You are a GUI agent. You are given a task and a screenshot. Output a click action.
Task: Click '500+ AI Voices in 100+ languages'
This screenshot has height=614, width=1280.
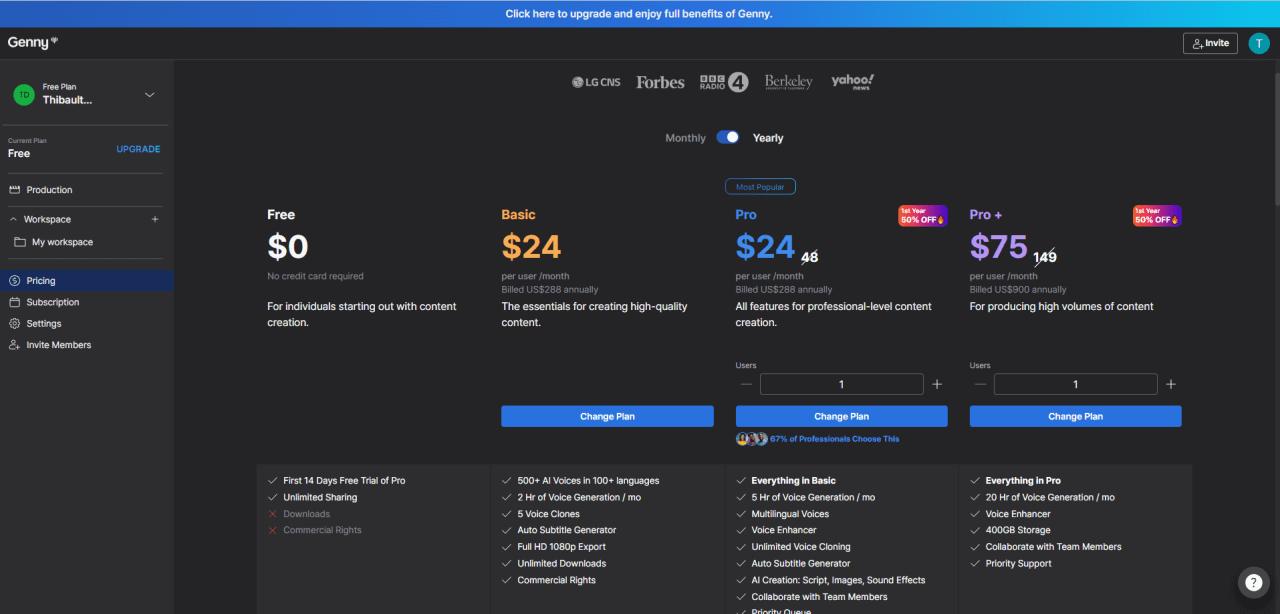pyautogui.click(x=588, y=481)
